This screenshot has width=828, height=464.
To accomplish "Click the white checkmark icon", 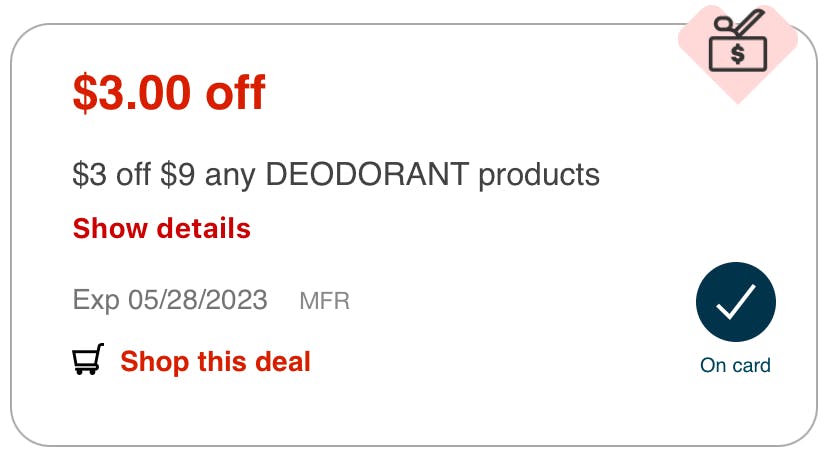I will [735, 302].
